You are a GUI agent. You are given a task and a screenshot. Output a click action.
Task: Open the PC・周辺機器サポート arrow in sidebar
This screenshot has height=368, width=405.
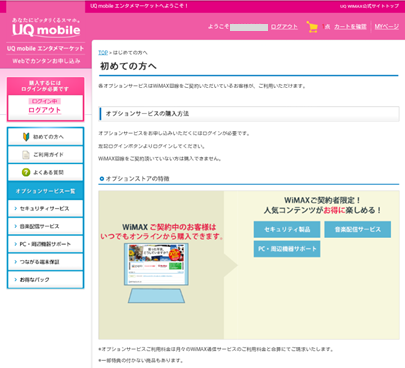[15, 244]
